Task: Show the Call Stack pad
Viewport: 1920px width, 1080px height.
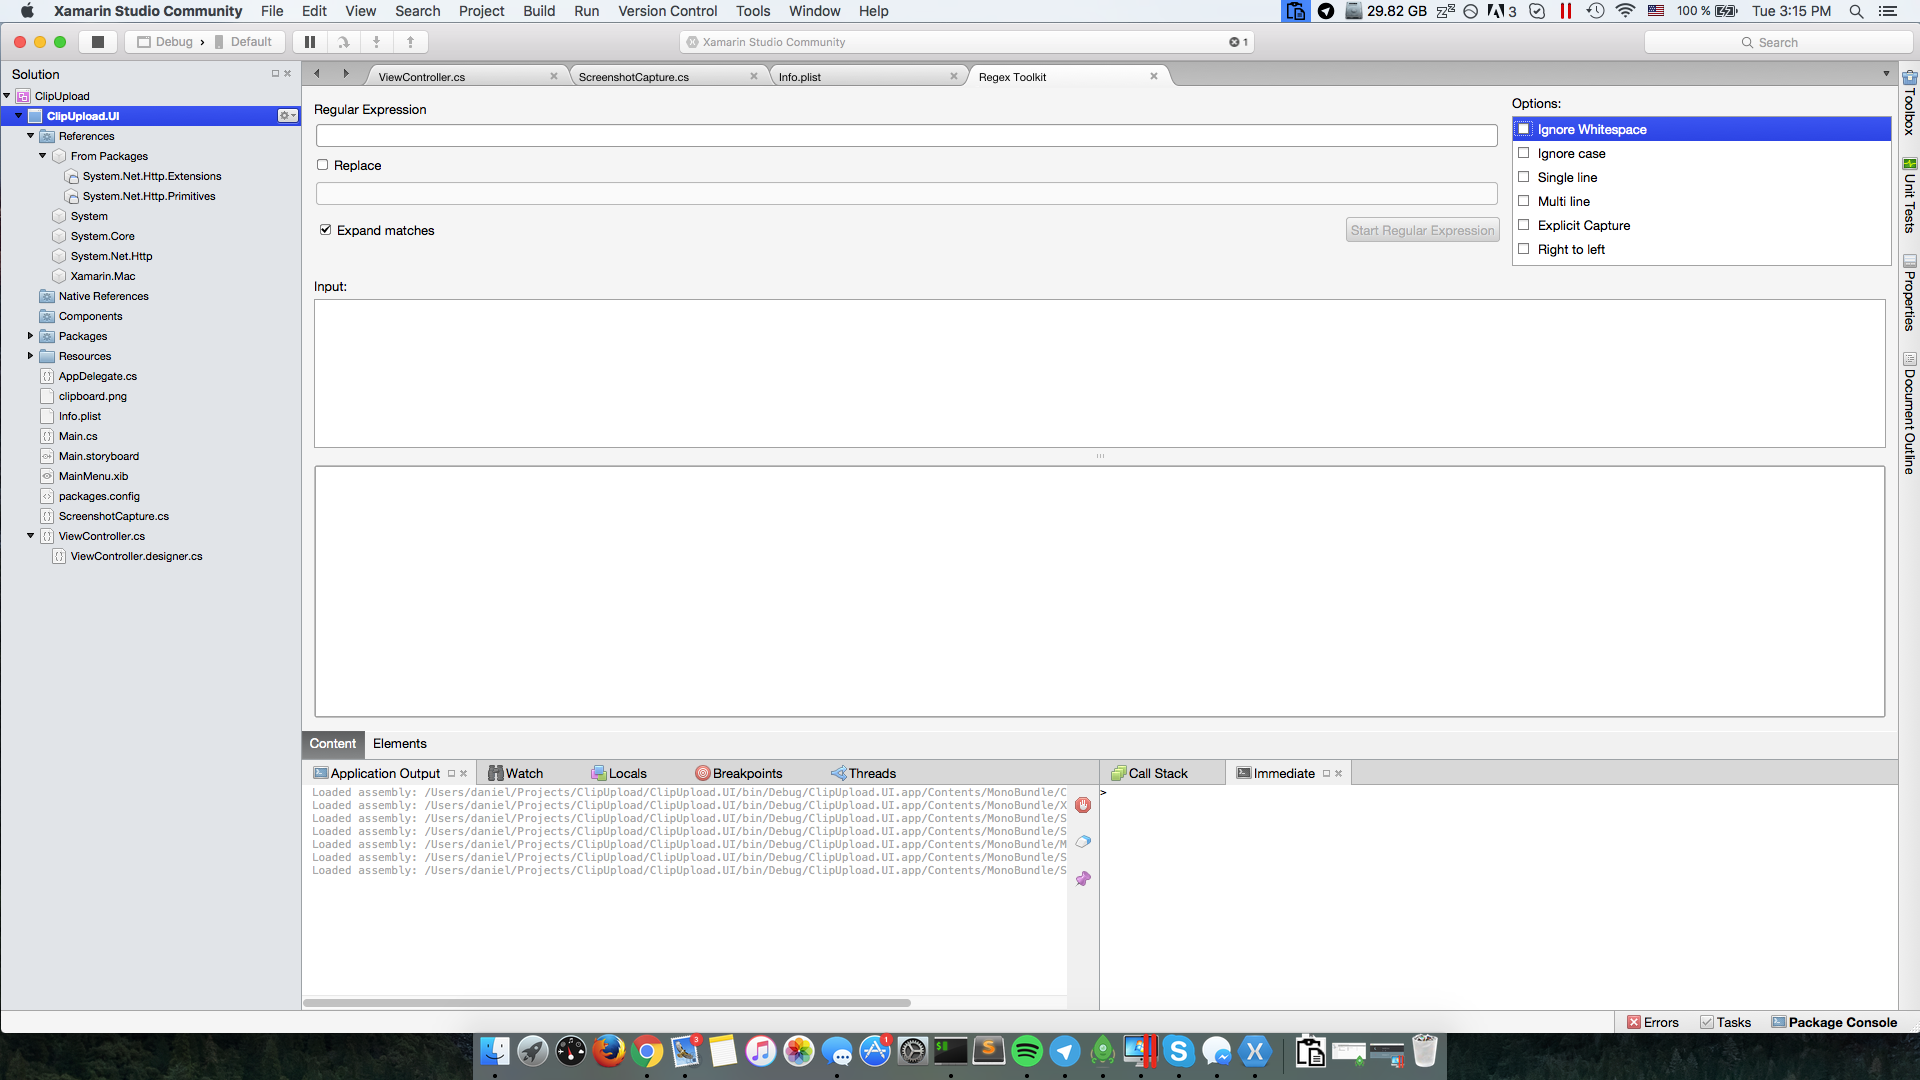Action: point(1150,773)
